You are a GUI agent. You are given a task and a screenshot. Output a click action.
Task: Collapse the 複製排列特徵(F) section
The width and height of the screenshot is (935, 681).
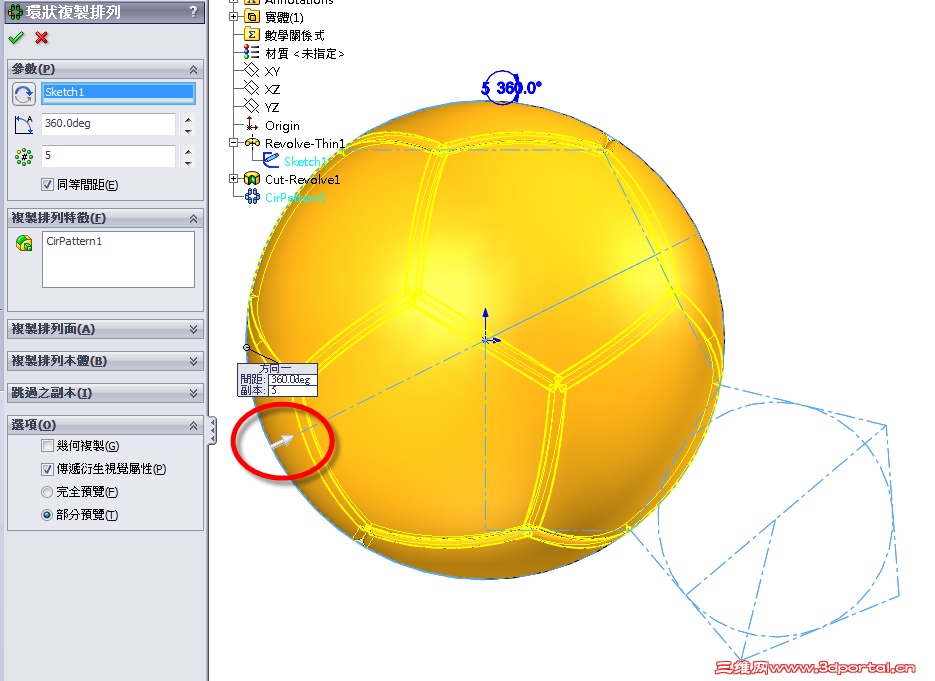coord(193,219)
